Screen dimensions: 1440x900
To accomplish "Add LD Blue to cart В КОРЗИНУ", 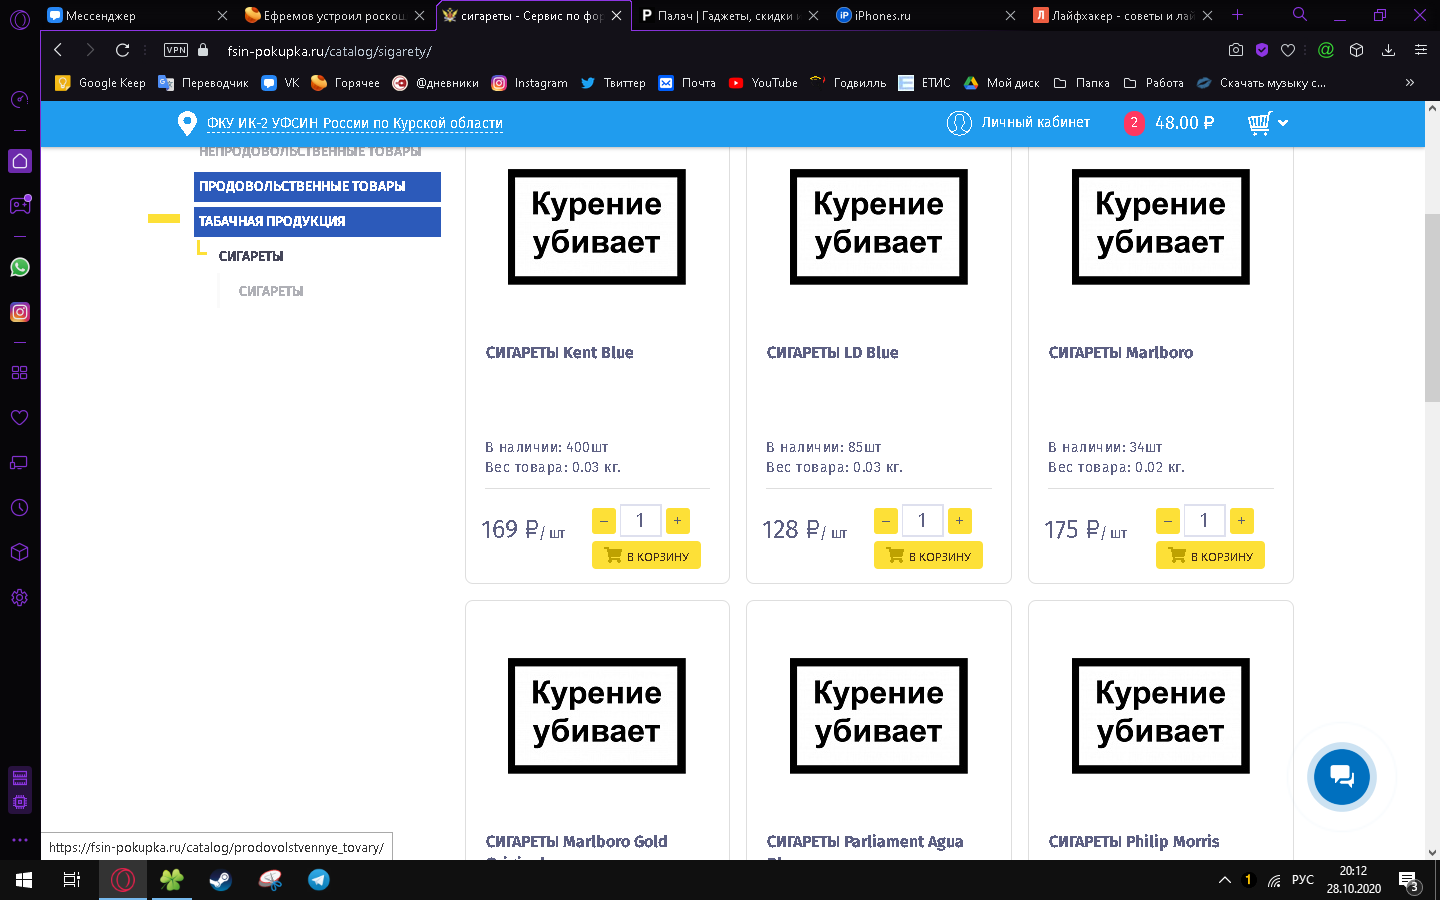I will pyautogui.click(x=928, y=556).
